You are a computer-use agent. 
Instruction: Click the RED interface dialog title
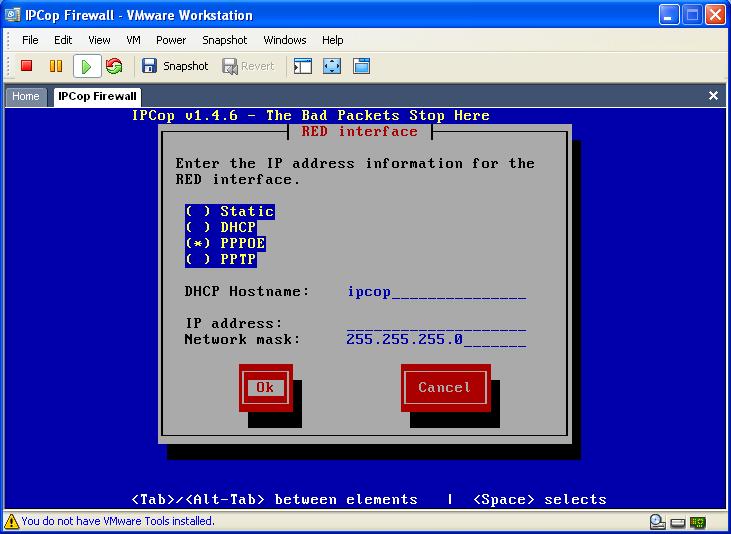tap(359, 132)
